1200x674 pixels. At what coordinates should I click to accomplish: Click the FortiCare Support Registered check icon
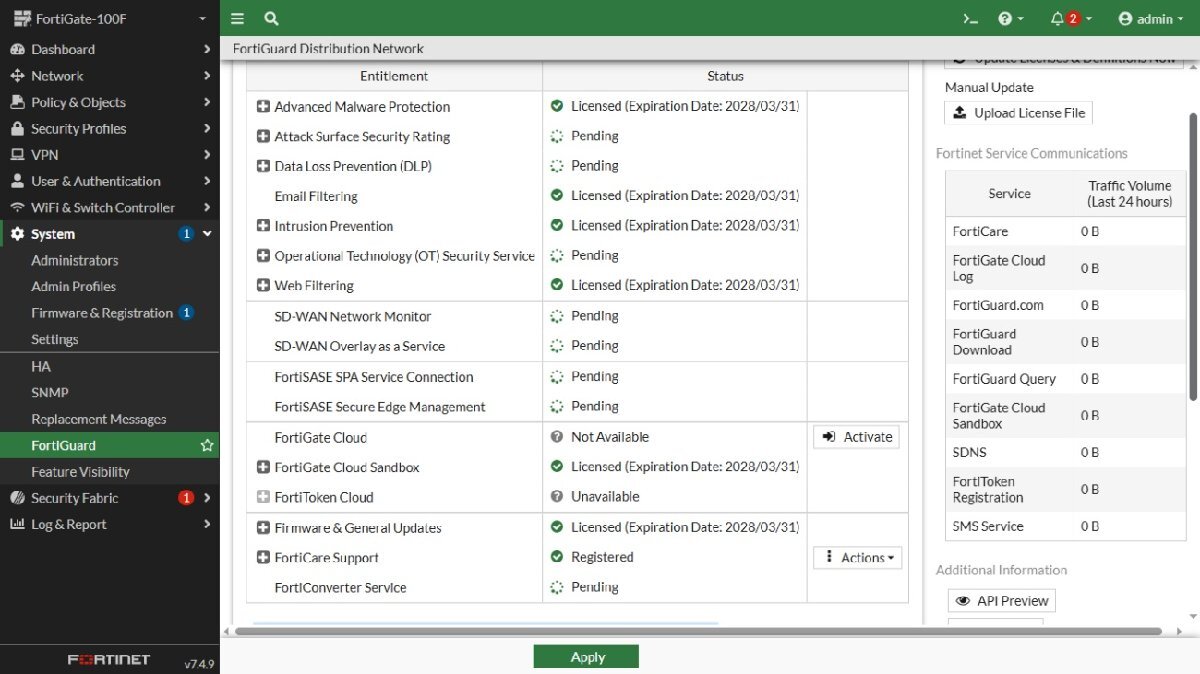(x=557, y=557)
